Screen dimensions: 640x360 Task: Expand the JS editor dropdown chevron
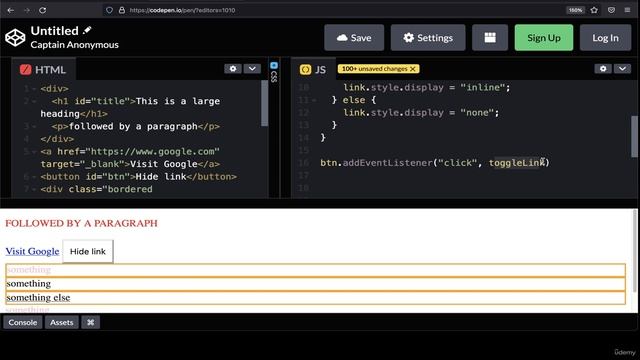[622, 69]
